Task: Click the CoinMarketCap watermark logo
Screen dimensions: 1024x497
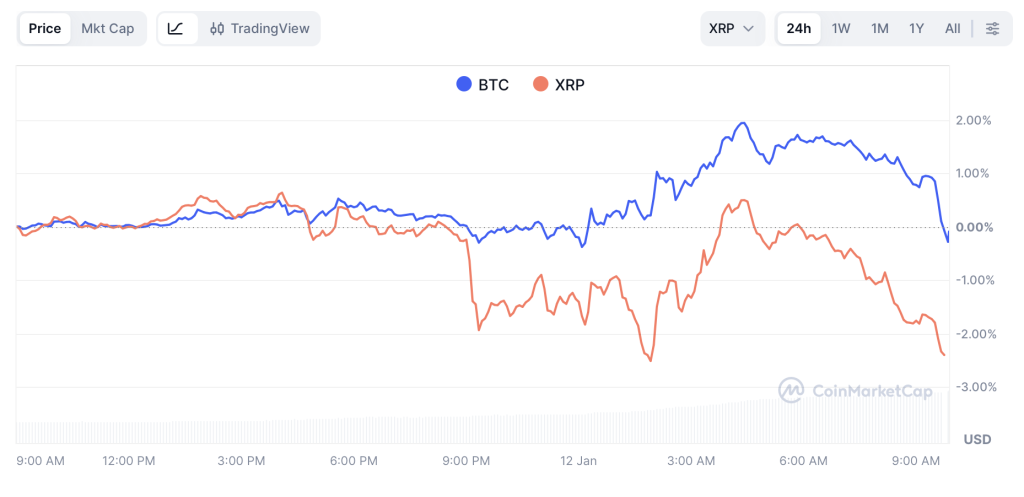Action: [x=791, y=390]
